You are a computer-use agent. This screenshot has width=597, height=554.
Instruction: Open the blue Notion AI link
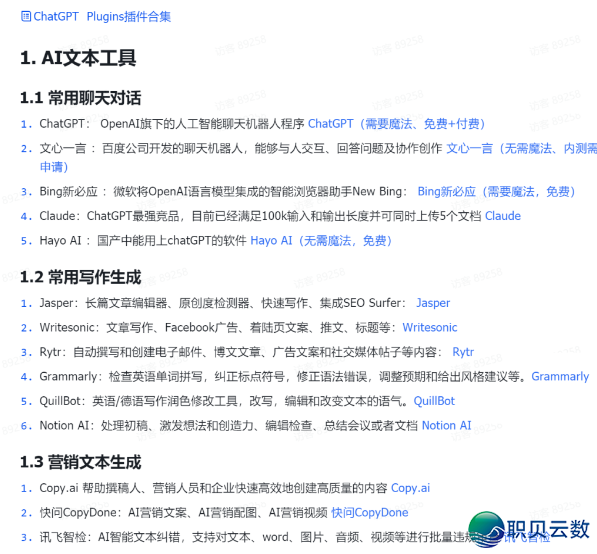click(447, 425)
